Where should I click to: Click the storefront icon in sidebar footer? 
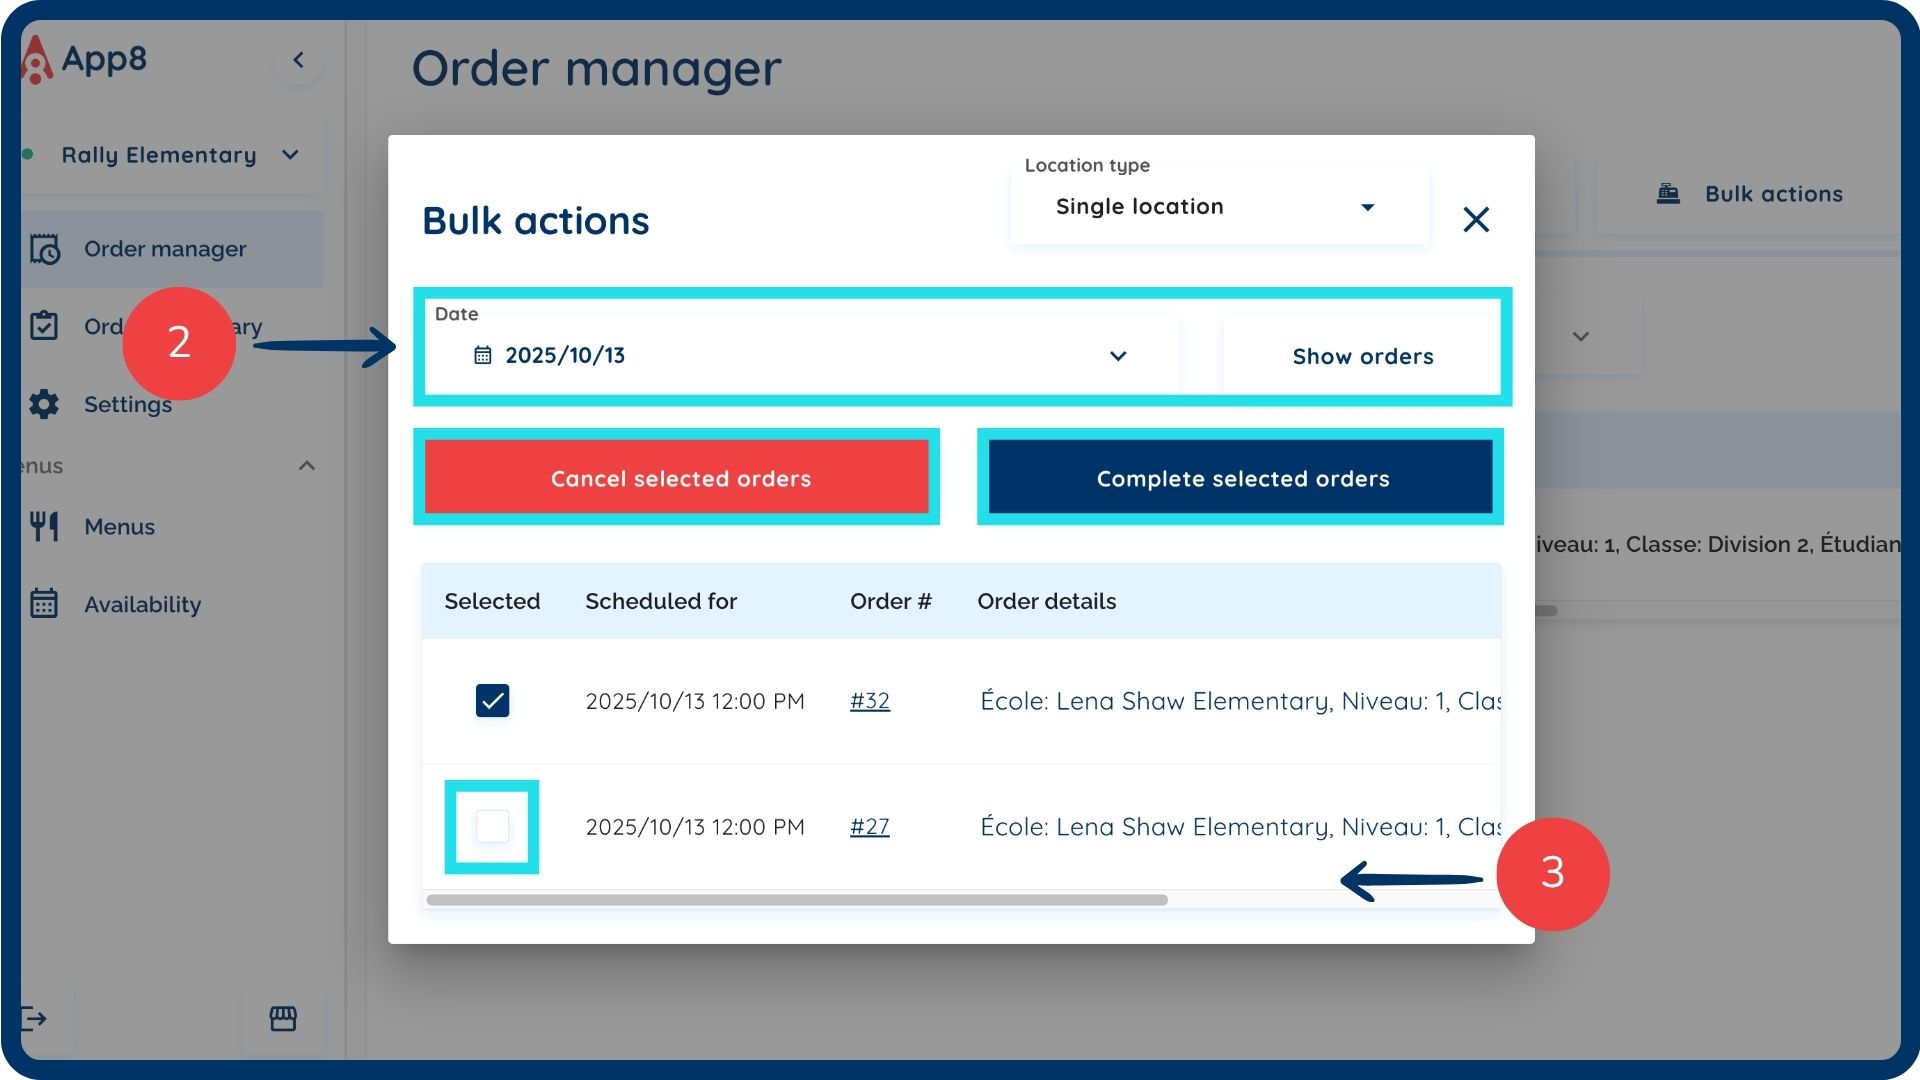coord(283,1019)
